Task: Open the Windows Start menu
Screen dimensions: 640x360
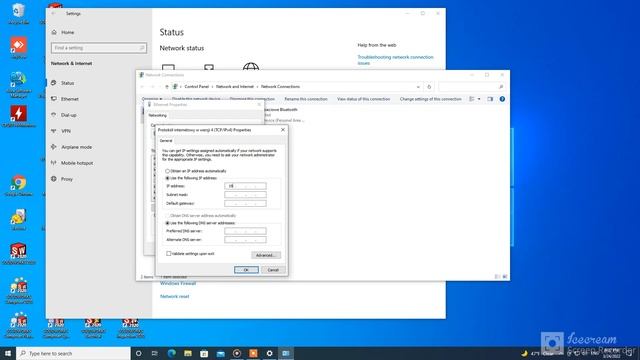Action: (x=8, y=353)
